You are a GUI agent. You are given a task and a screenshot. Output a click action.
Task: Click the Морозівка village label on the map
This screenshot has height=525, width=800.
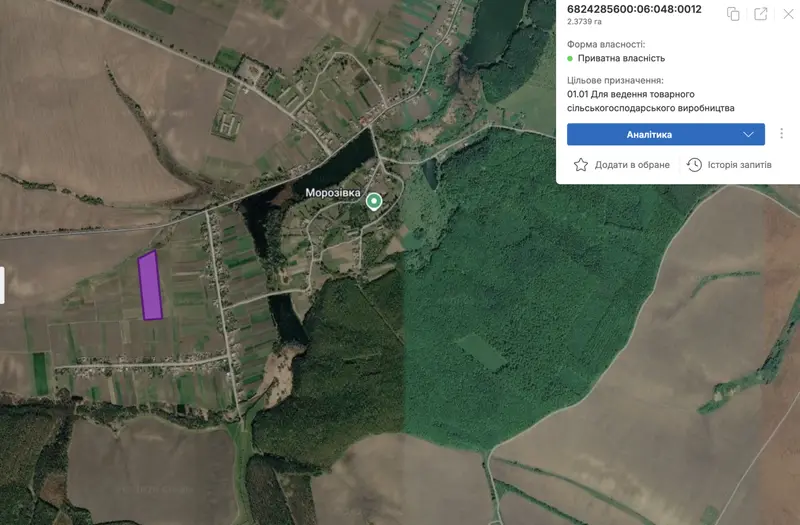click(x=333, y=193)
